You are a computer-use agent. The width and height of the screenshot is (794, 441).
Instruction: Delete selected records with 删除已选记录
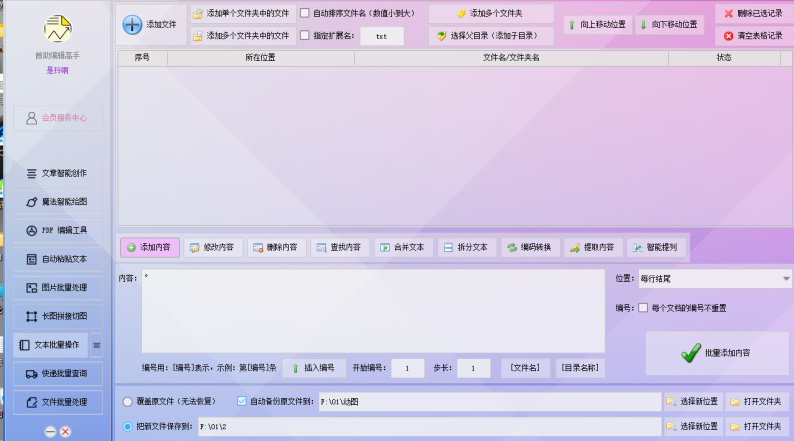(x=755, y=13)
